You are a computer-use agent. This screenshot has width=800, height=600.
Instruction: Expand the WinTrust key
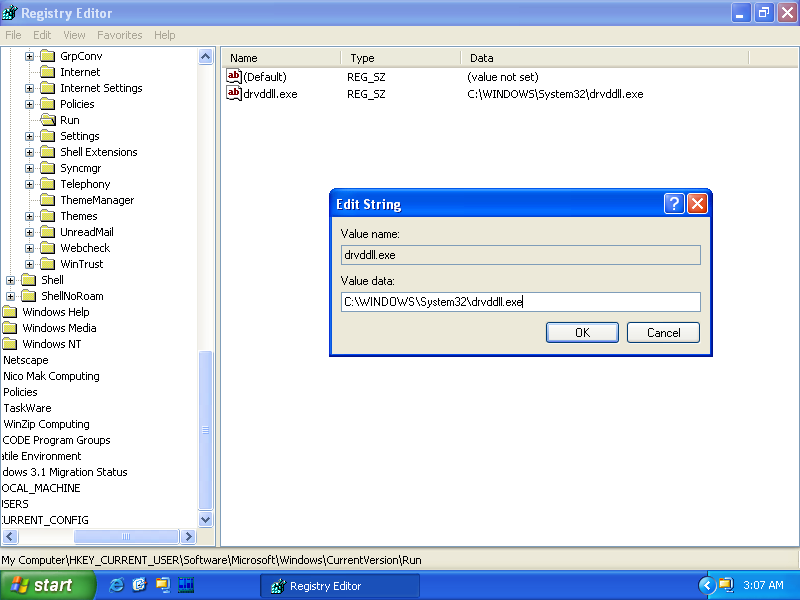pyautogui.click(x=30, y=264)
